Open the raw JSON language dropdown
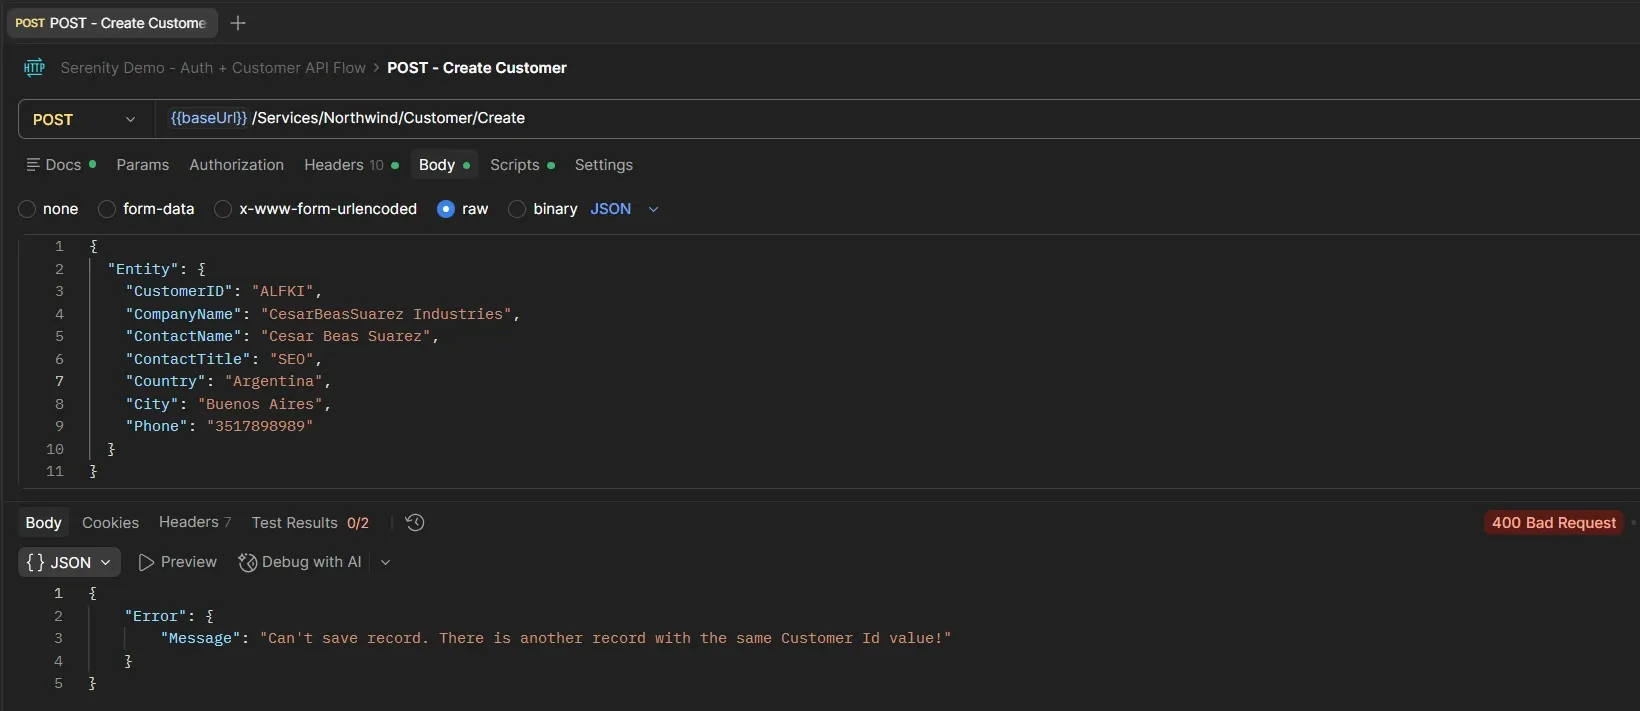The width and height of the screenshot is (1640, 711). [625, 209]
